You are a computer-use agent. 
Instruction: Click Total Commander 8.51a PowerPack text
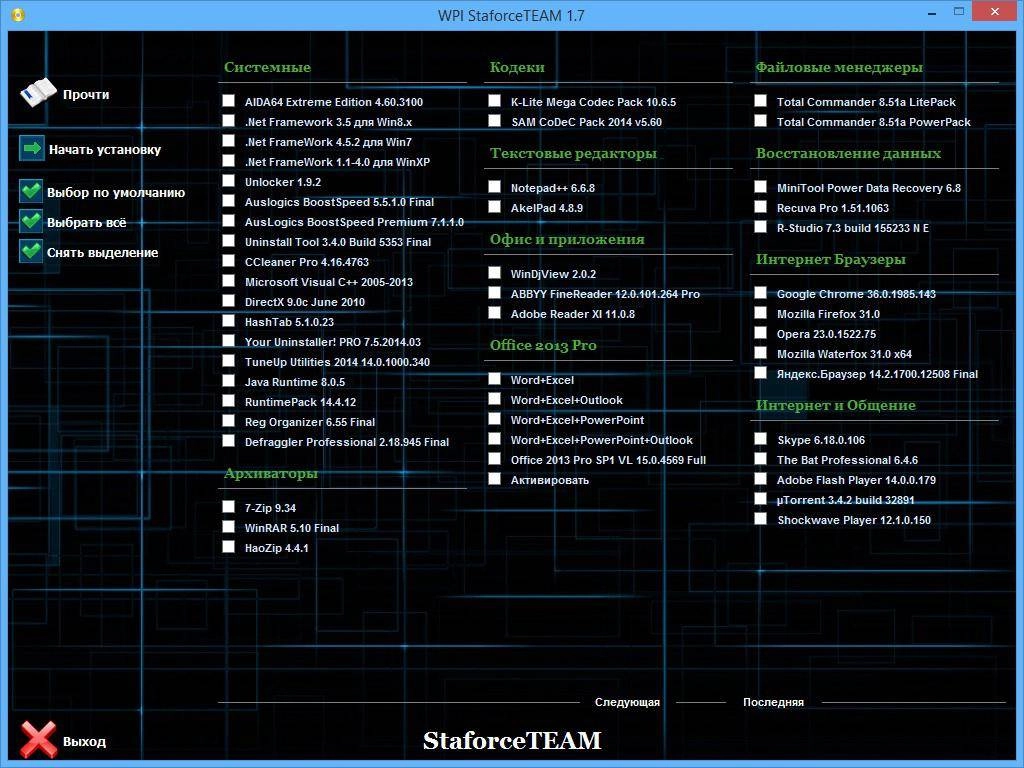(873, 122)
